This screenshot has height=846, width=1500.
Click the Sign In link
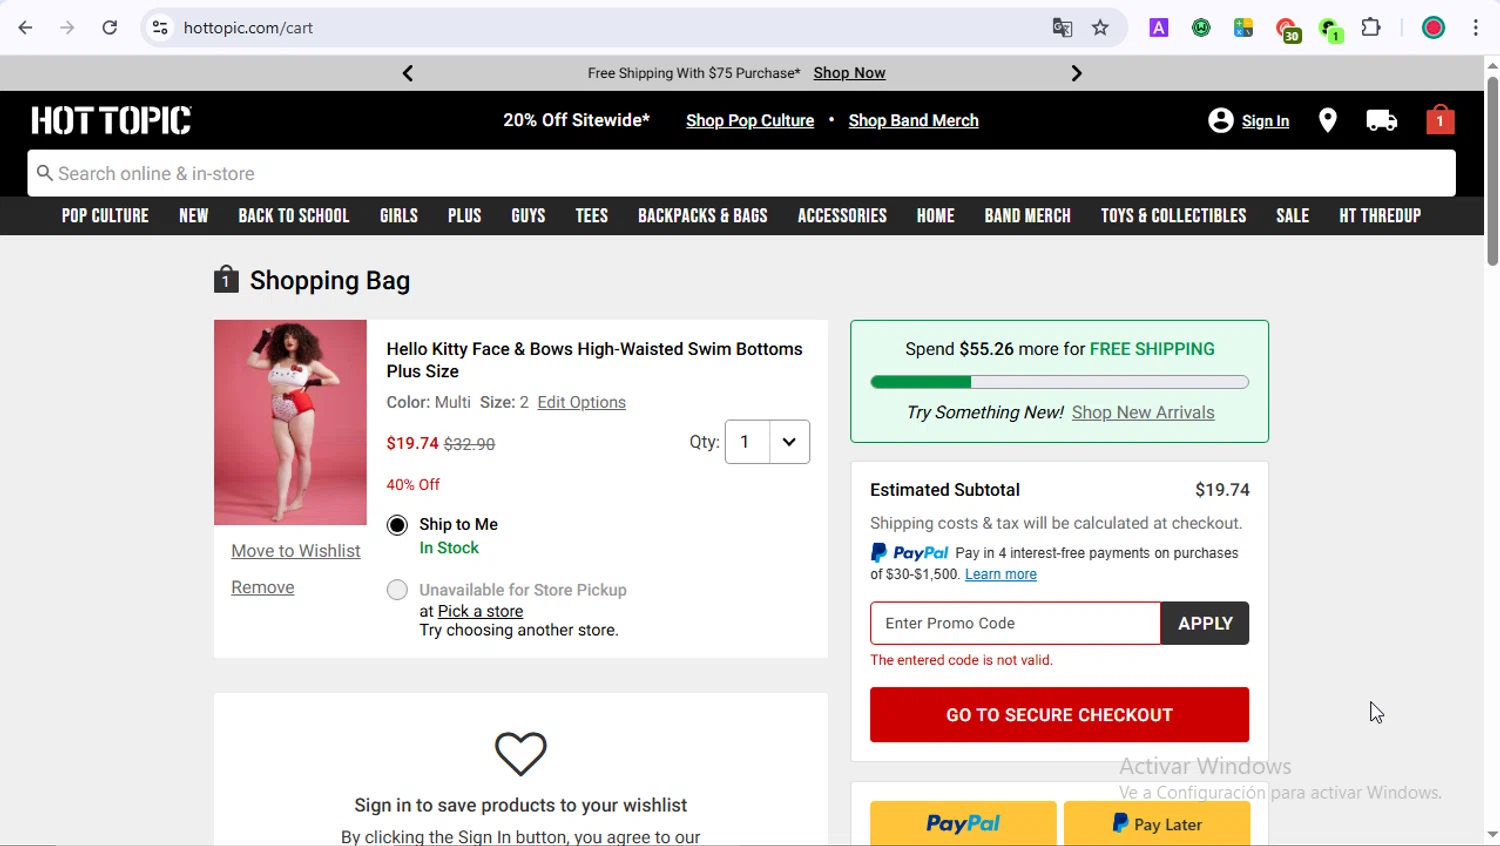coord(1265,121)
